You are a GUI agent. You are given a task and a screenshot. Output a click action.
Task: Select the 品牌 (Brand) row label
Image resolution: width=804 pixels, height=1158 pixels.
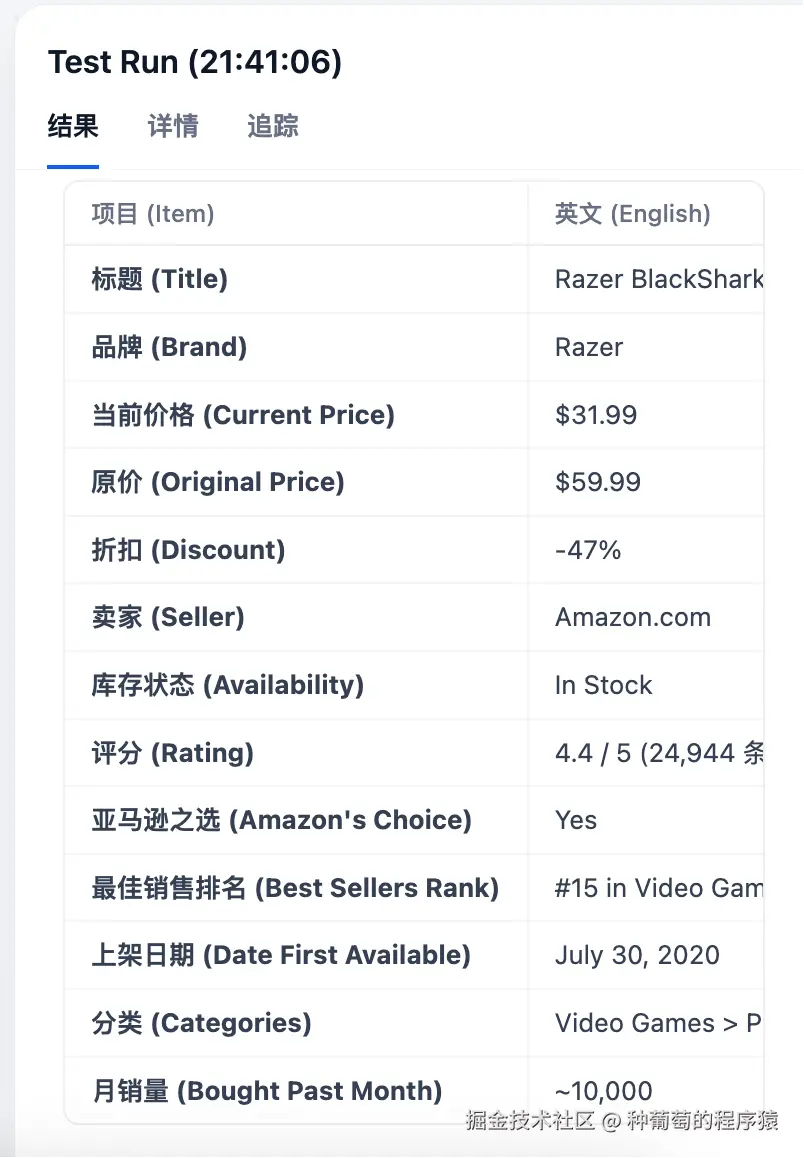pos(169,347)
